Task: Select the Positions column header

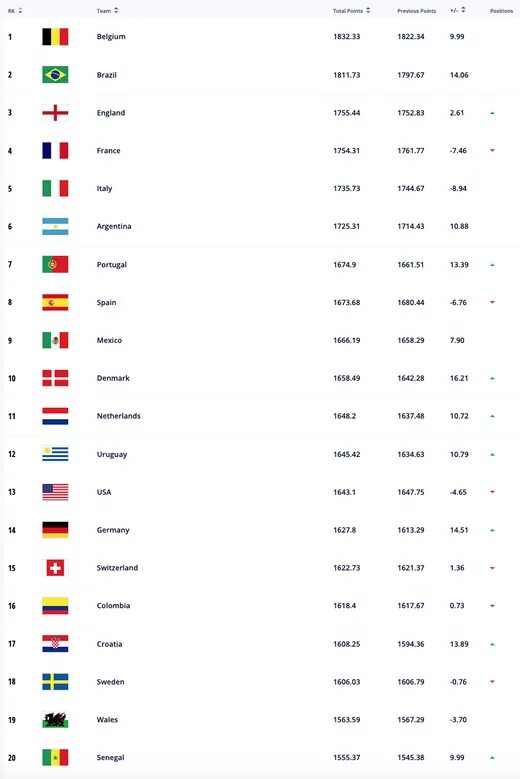Action: (501, 11)
